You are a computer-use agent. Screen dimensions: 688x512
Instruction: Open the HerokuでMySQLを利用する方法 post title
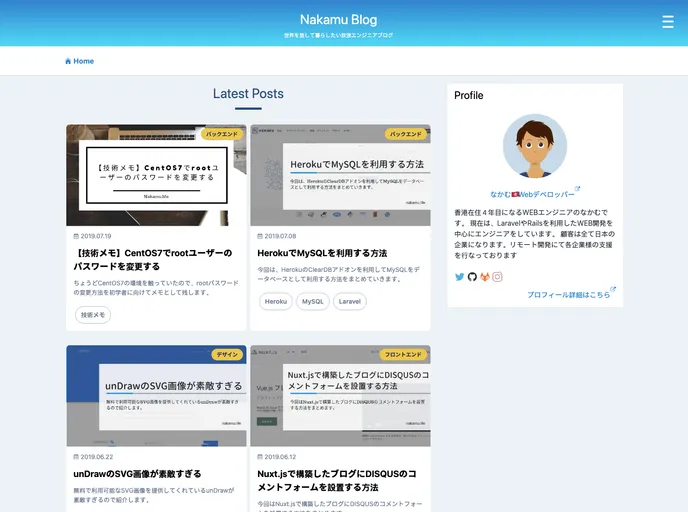pos(322,253)
